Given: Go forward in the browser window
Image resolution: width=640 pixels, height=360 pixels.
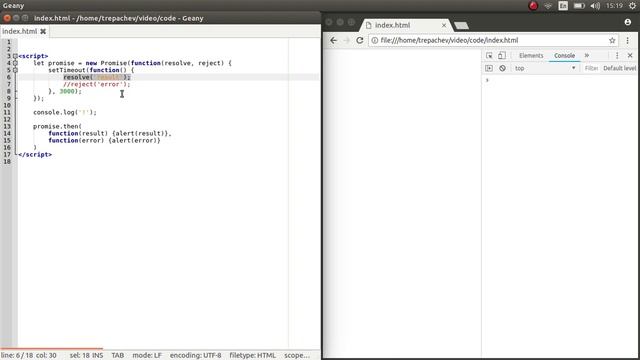Looking at the screenshot, I should 346,40.
